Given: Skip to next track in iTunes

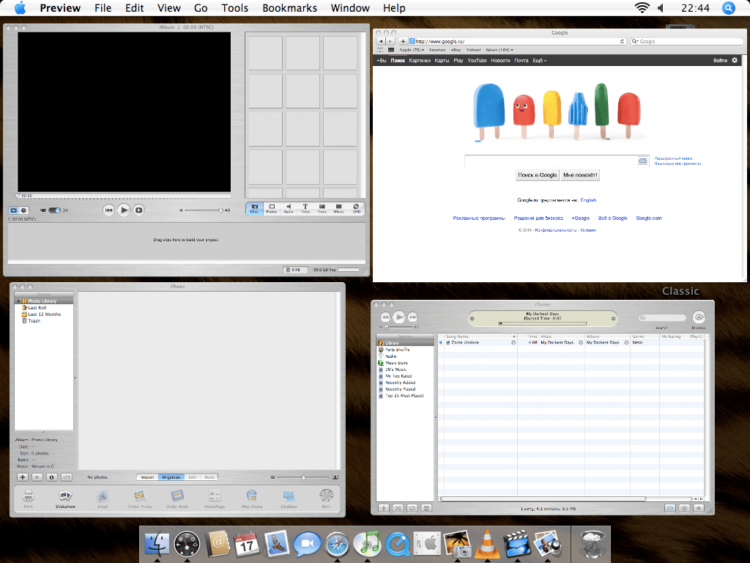Looking at the screenshot, I should (413, 317).
